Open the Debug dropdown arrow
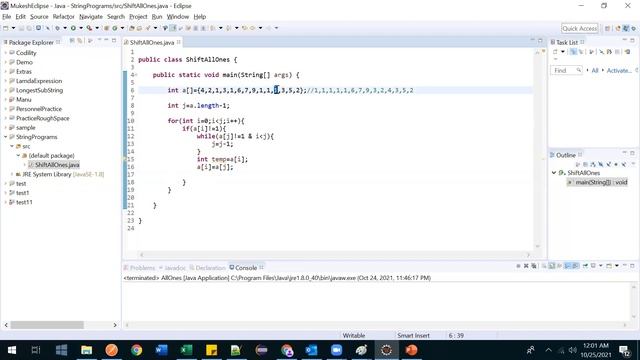 (x=65, y=28)
